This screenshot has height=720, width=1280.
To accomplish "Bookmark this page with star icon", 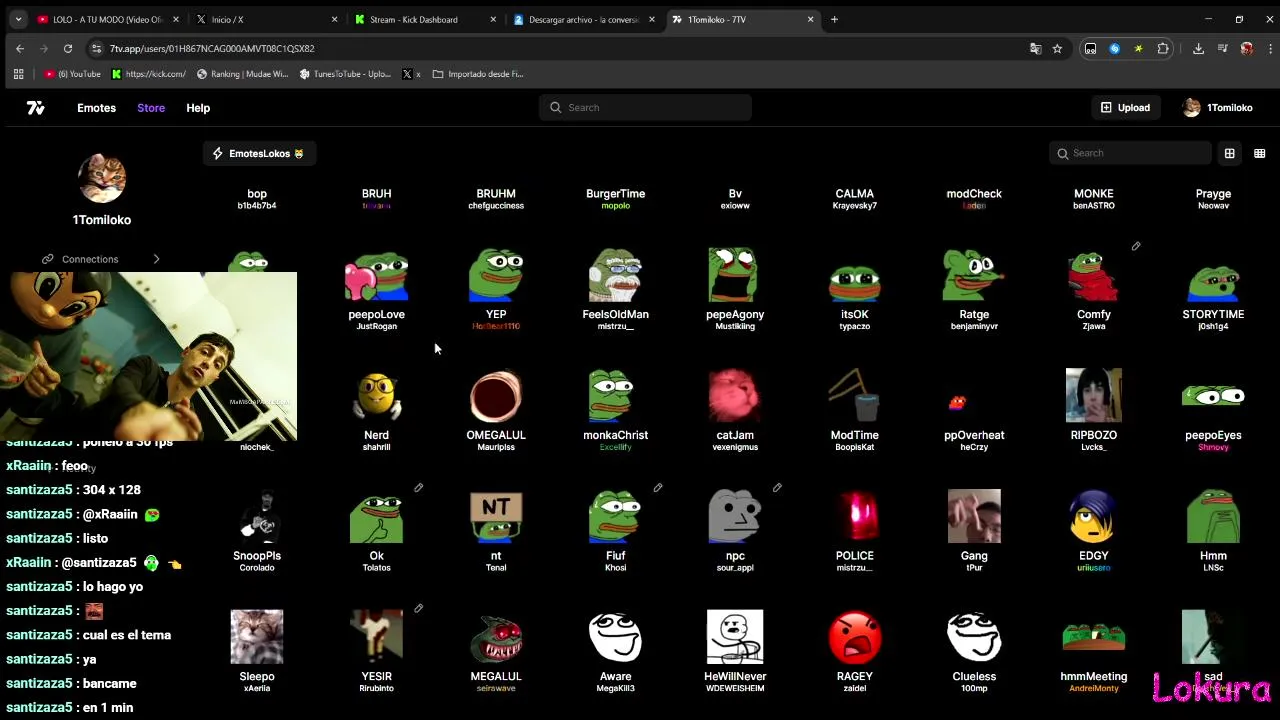I will click(1057, 48).
